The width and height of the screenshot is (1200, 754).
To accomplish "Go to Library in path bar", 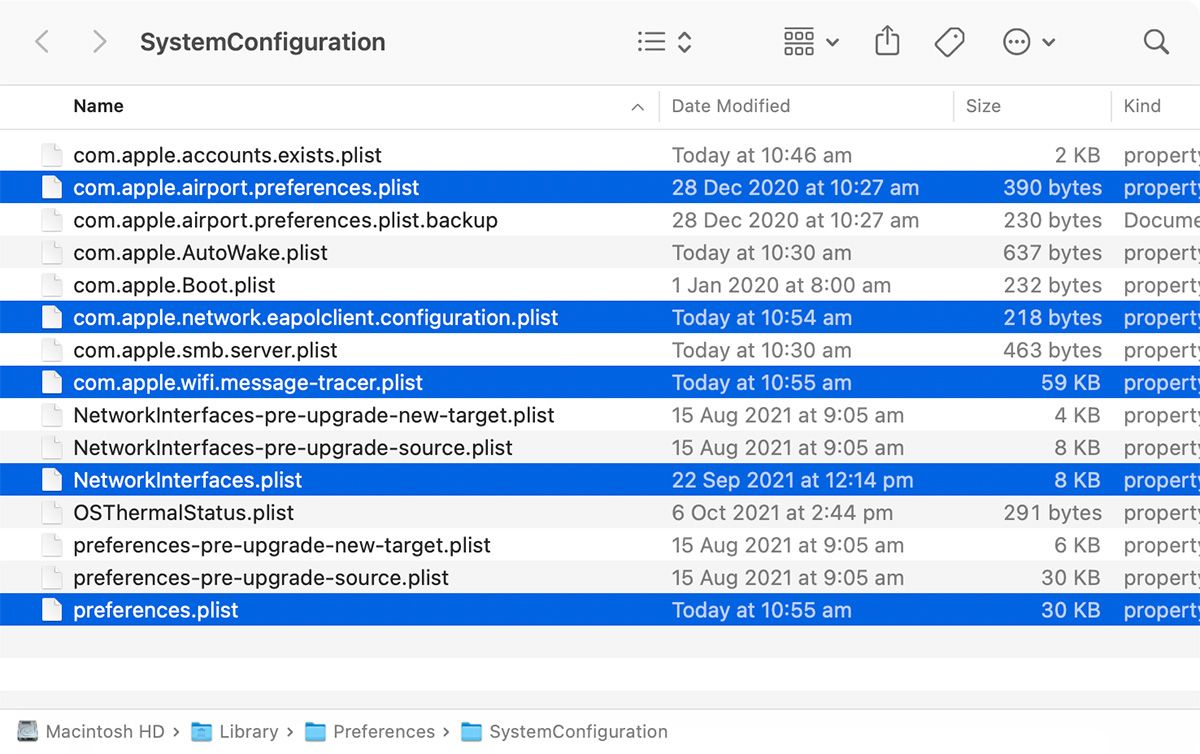I will [x=248, y=731].
